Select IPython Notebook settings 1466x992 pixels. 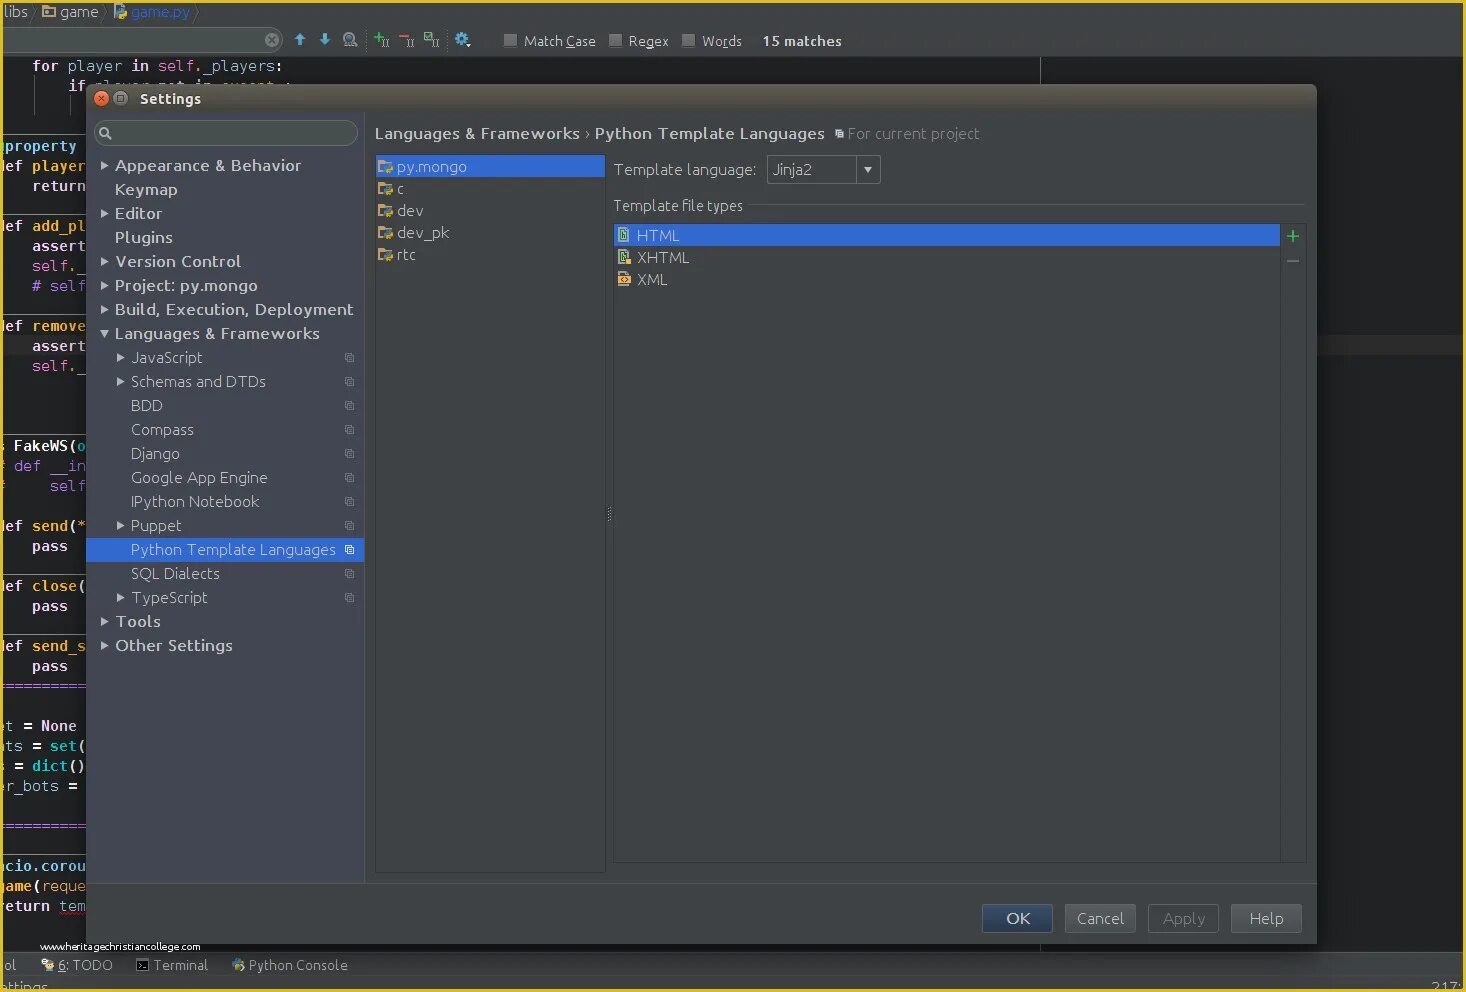195,502
